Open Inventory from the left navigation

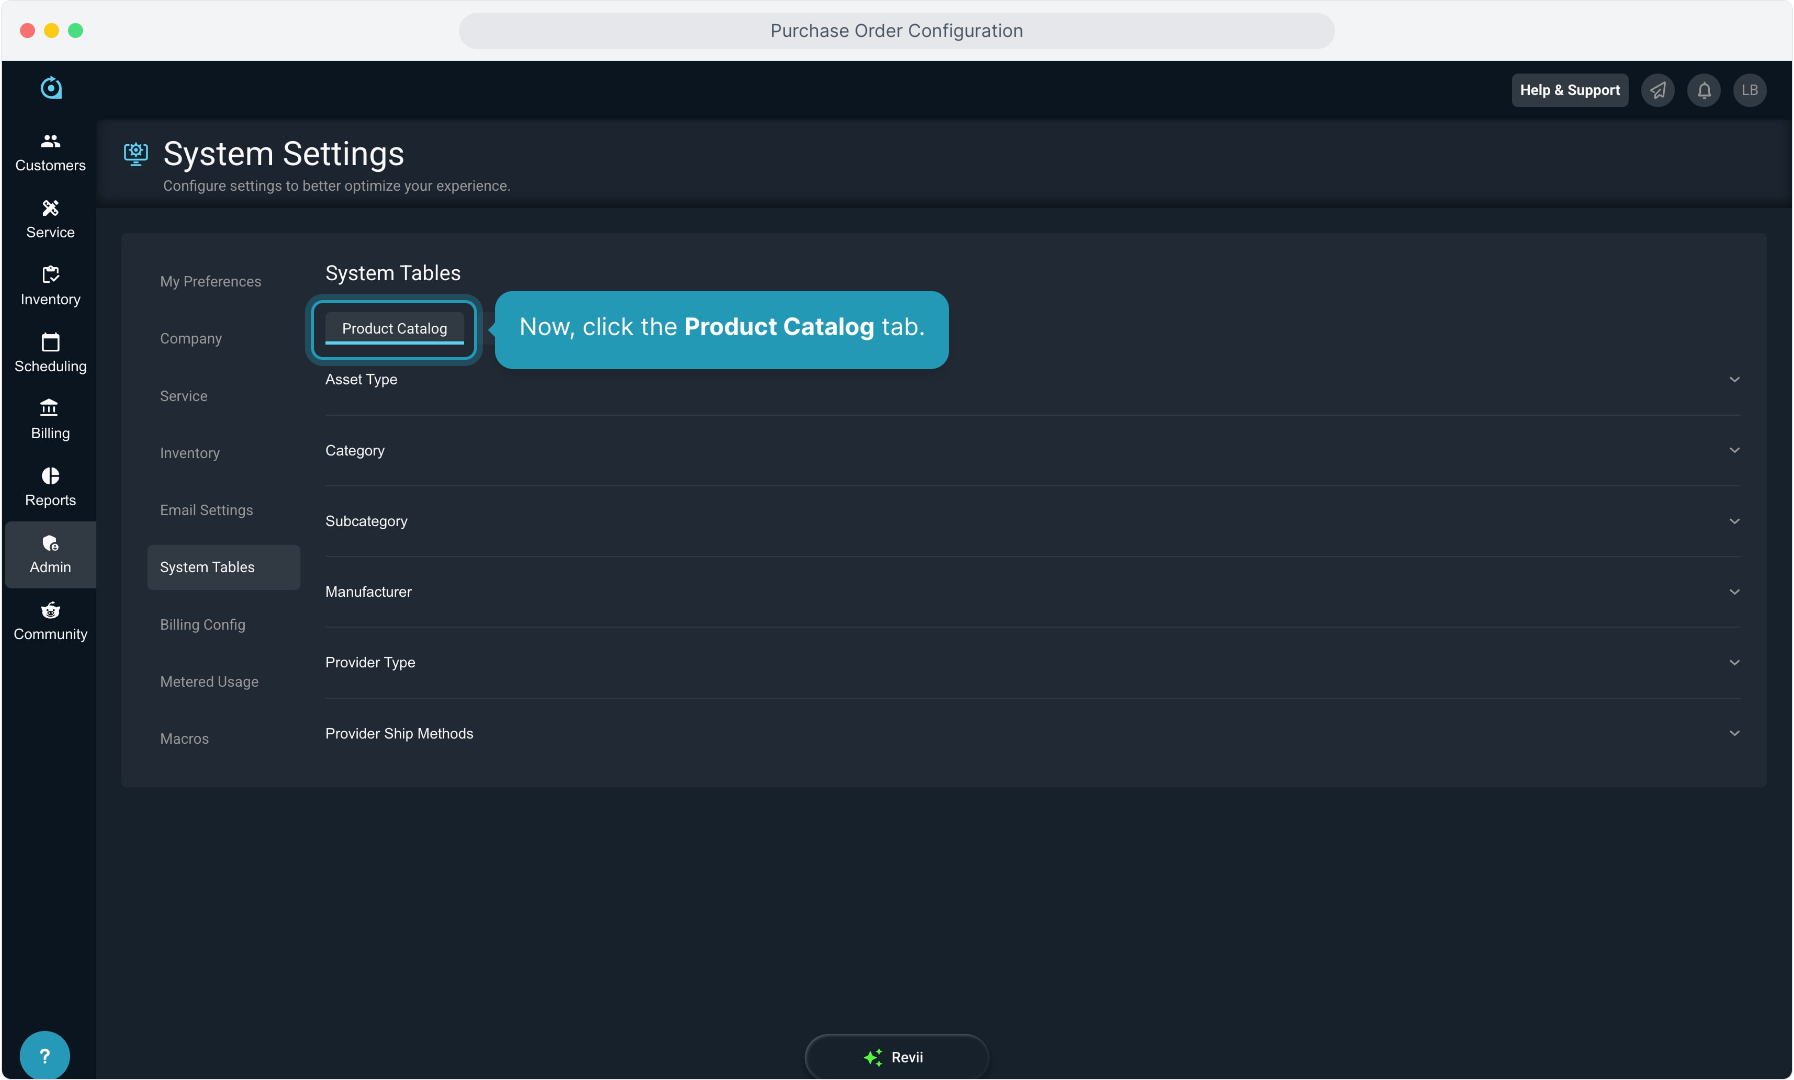click(50, 286)
